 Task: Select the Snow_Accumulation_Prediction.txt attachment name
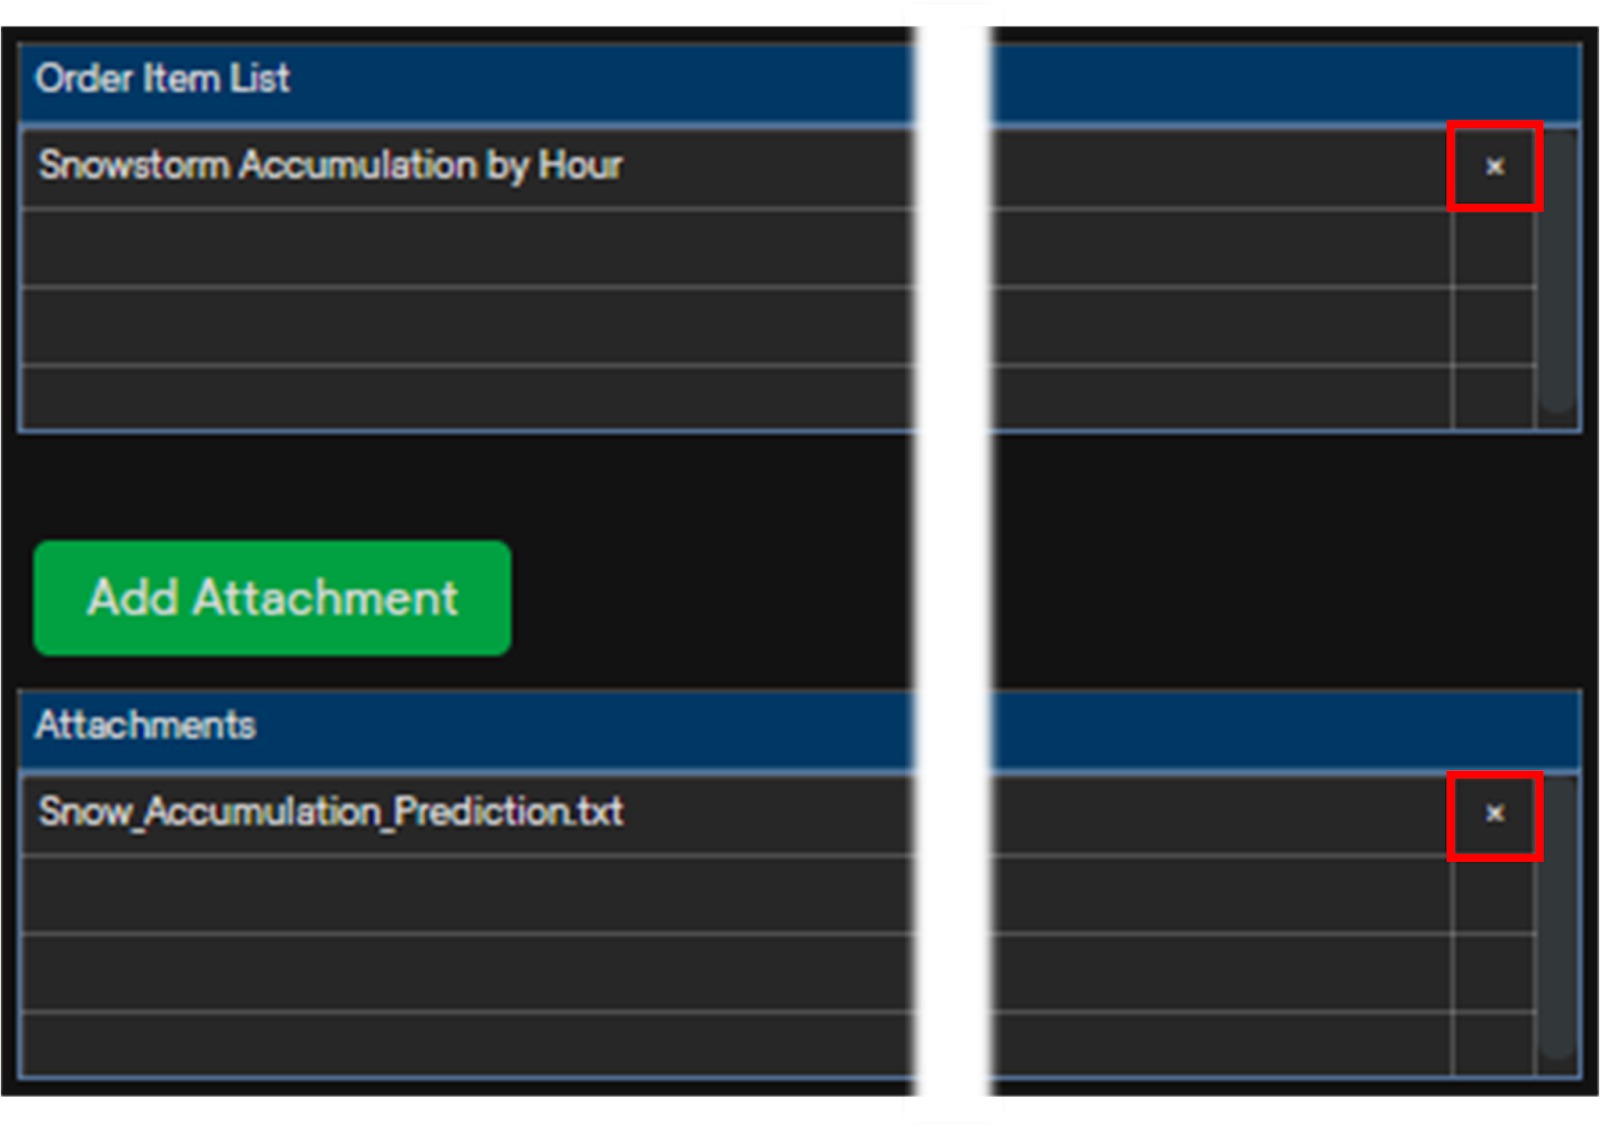click(330, 812)
